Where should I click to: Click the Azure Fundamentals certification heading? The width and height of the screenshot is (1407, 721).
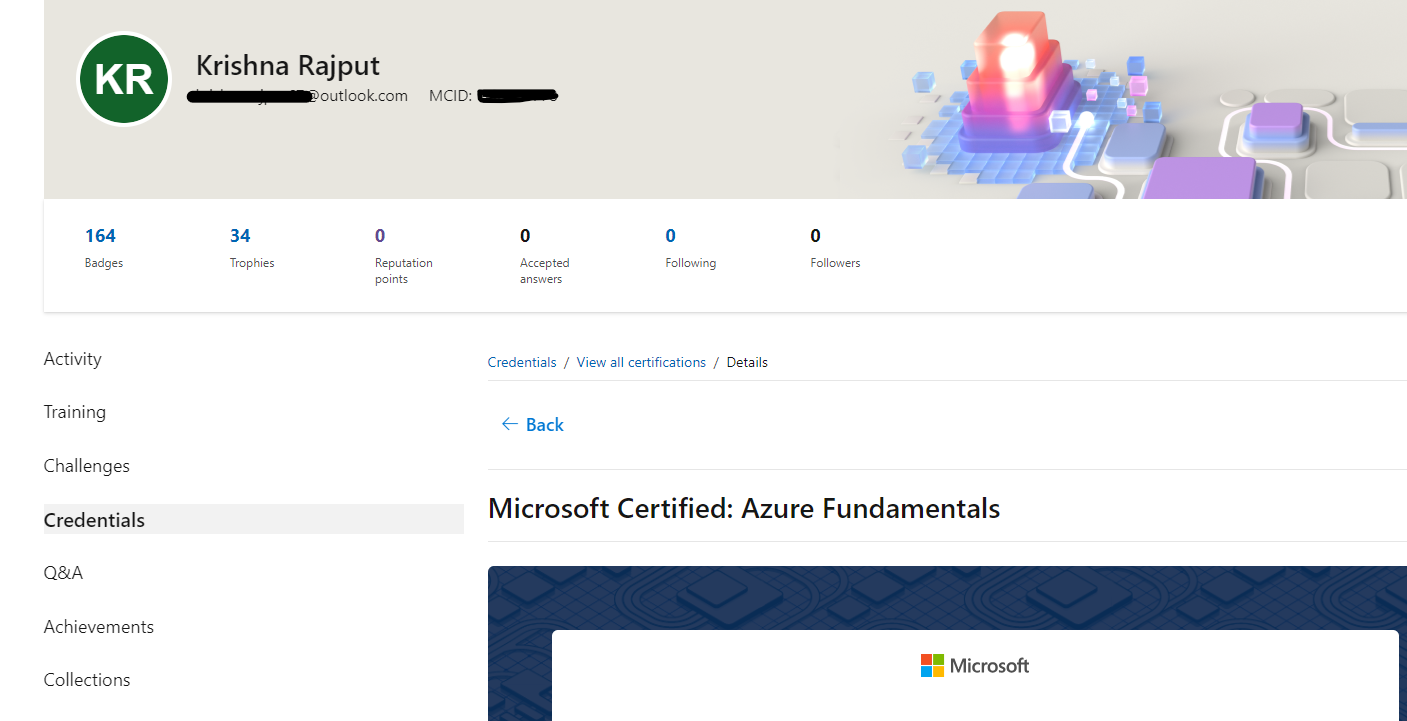coord(744,508)
